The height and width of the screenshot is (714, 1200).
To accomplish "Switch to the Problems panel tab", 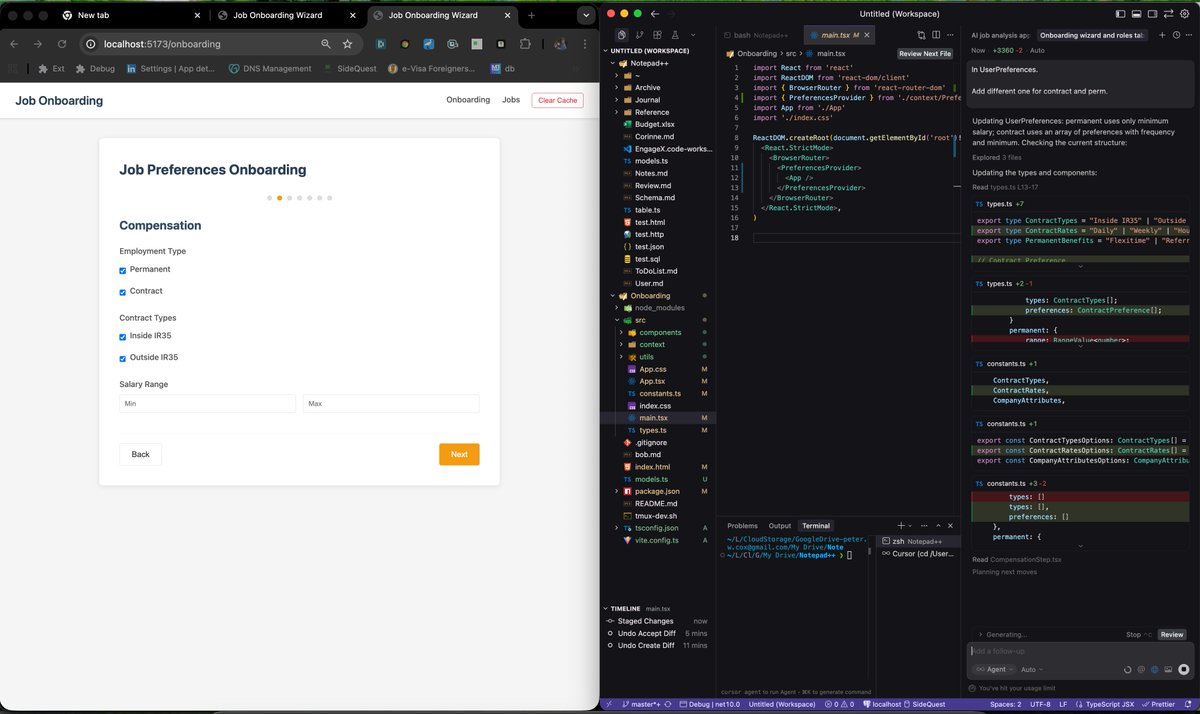I will [x=742, y=525].
